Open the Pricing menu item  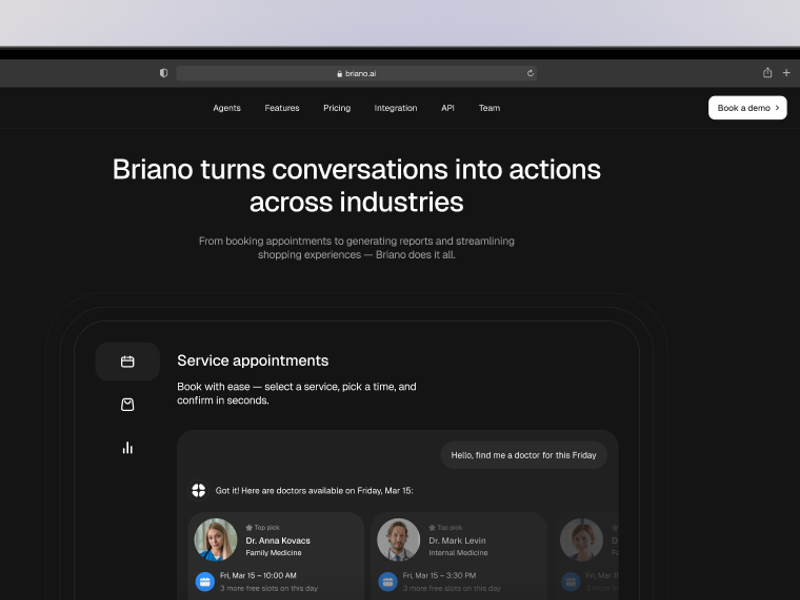[x=337, y=107]
